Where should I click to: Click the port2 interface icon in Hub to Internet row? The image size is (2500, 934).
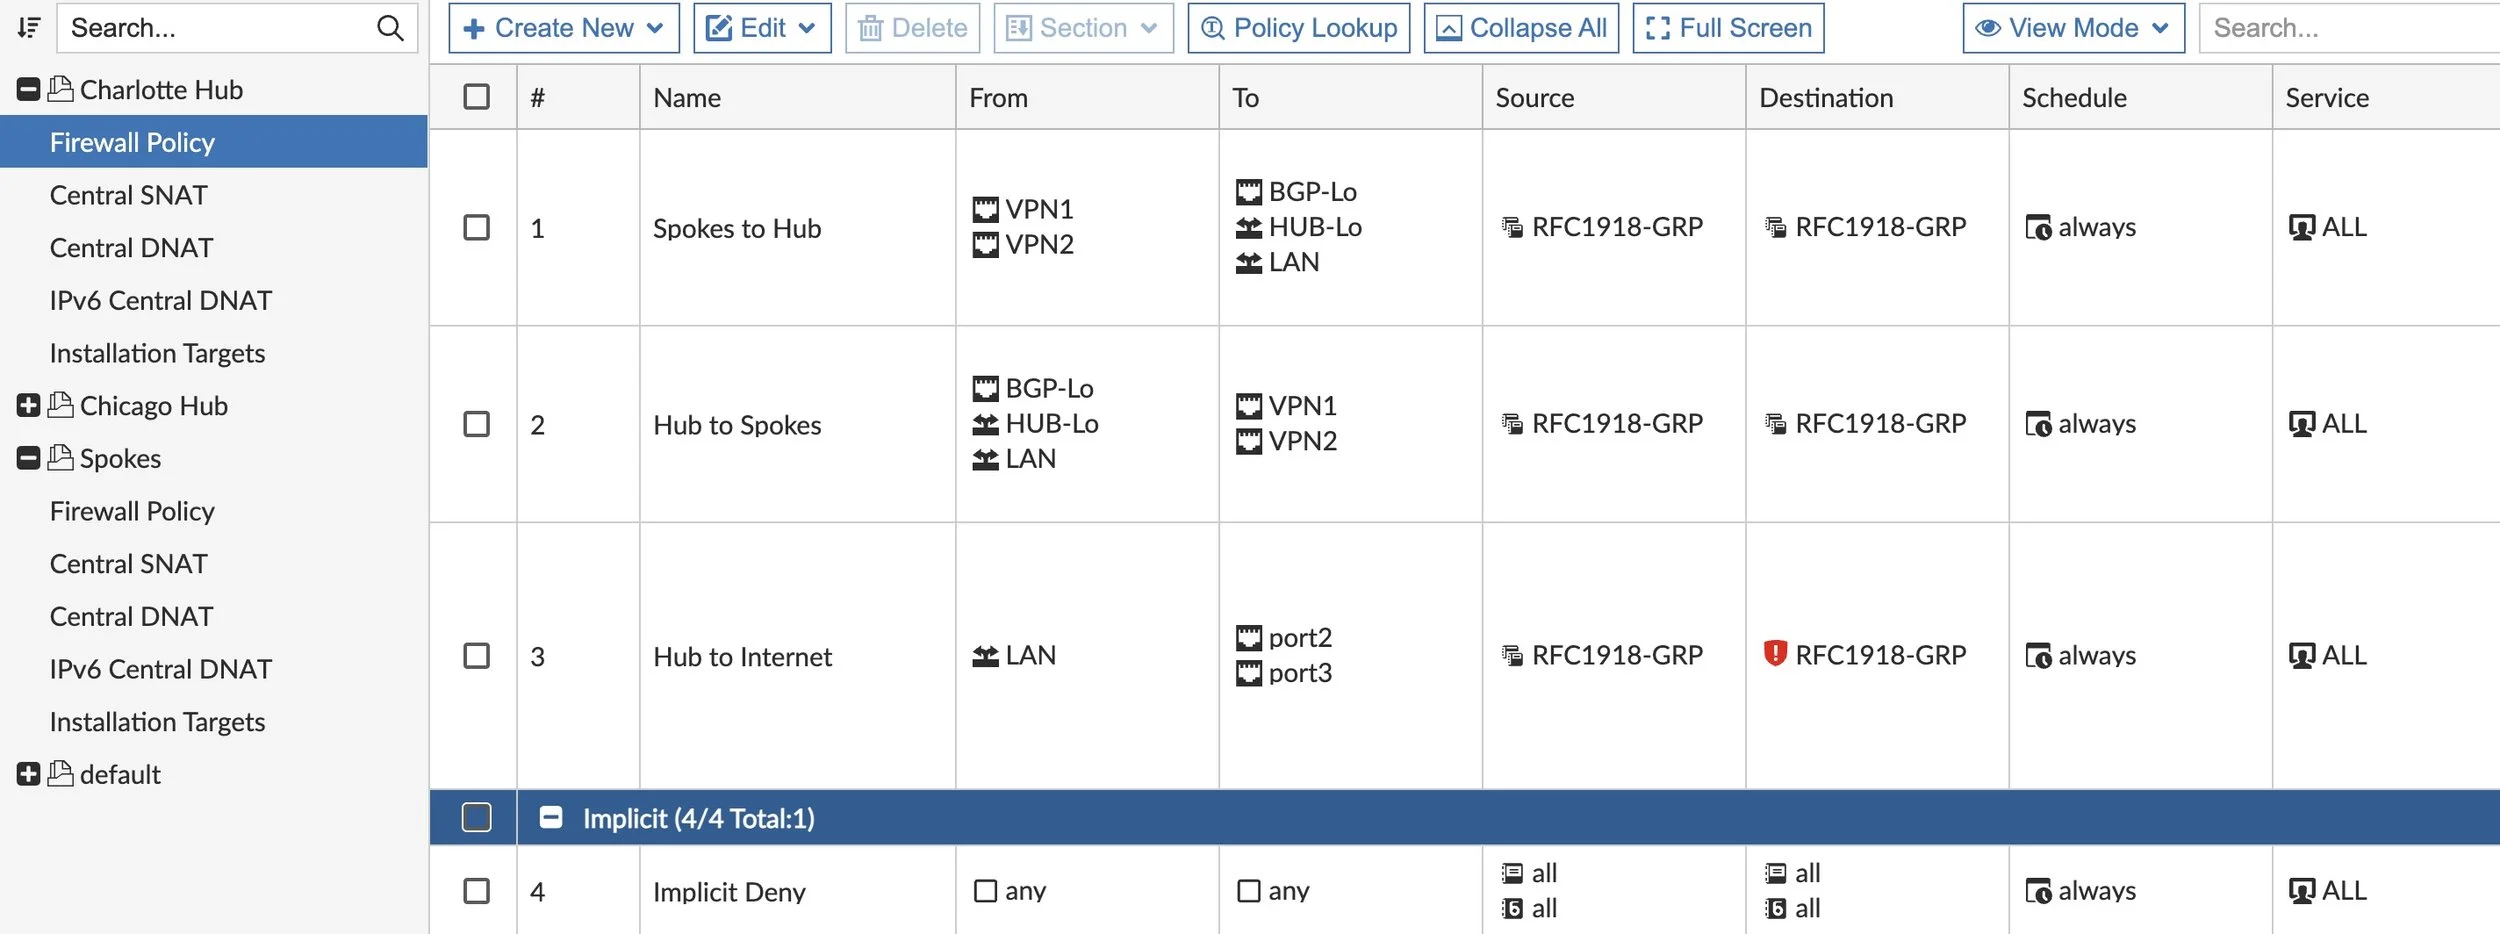[x=1249, y=638]
